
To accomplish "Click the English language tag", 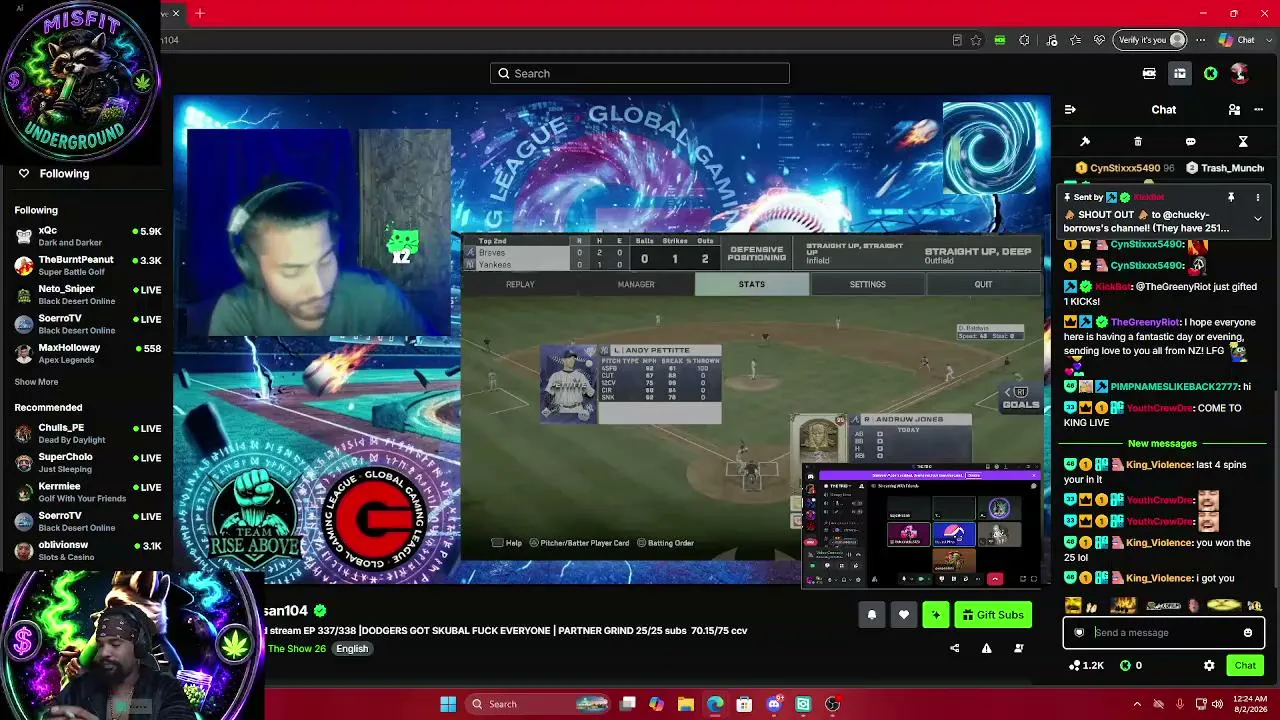I will click(x=352, y=649).
